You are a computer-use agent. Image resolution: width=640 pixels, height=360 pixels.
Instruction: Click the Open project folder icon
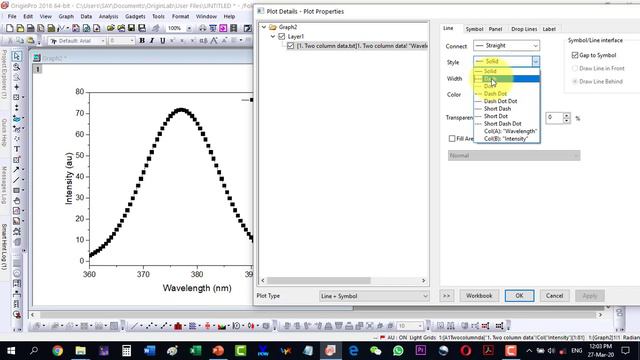tap(111, 28)
